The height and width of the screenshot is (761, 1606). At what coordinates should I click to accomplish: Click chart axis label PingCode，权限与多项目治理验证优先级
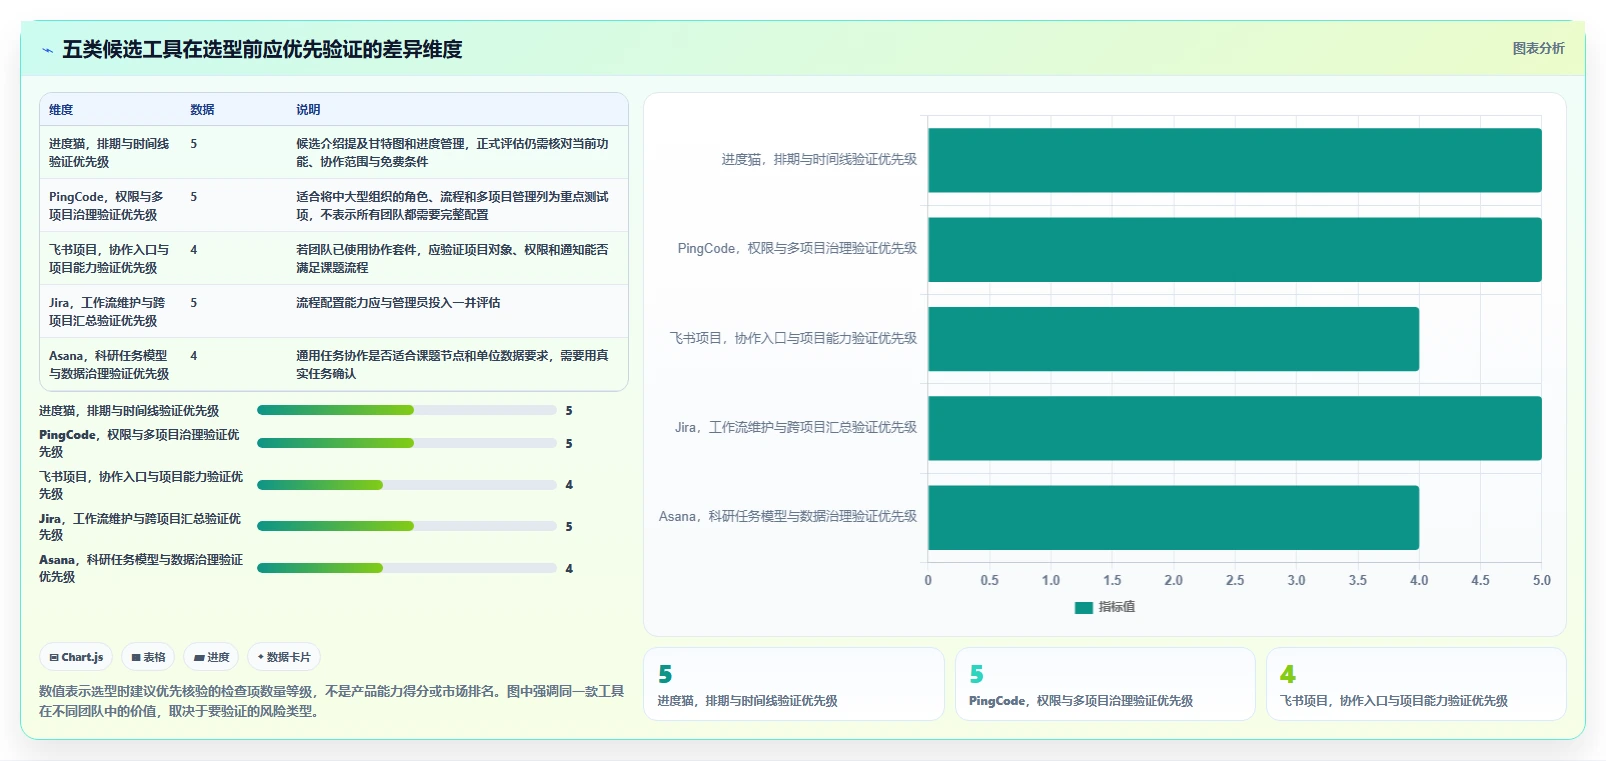(x=797, y=248)
